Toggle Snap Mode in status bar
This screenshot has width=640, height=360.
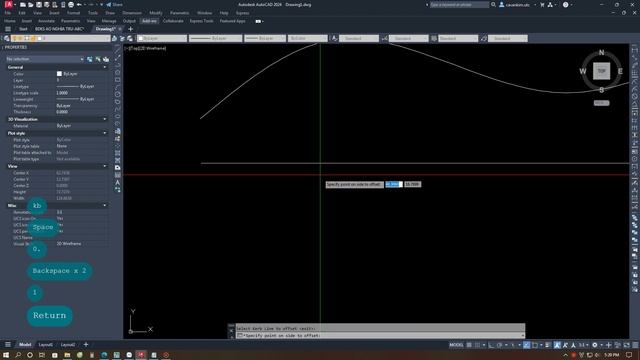477,345
